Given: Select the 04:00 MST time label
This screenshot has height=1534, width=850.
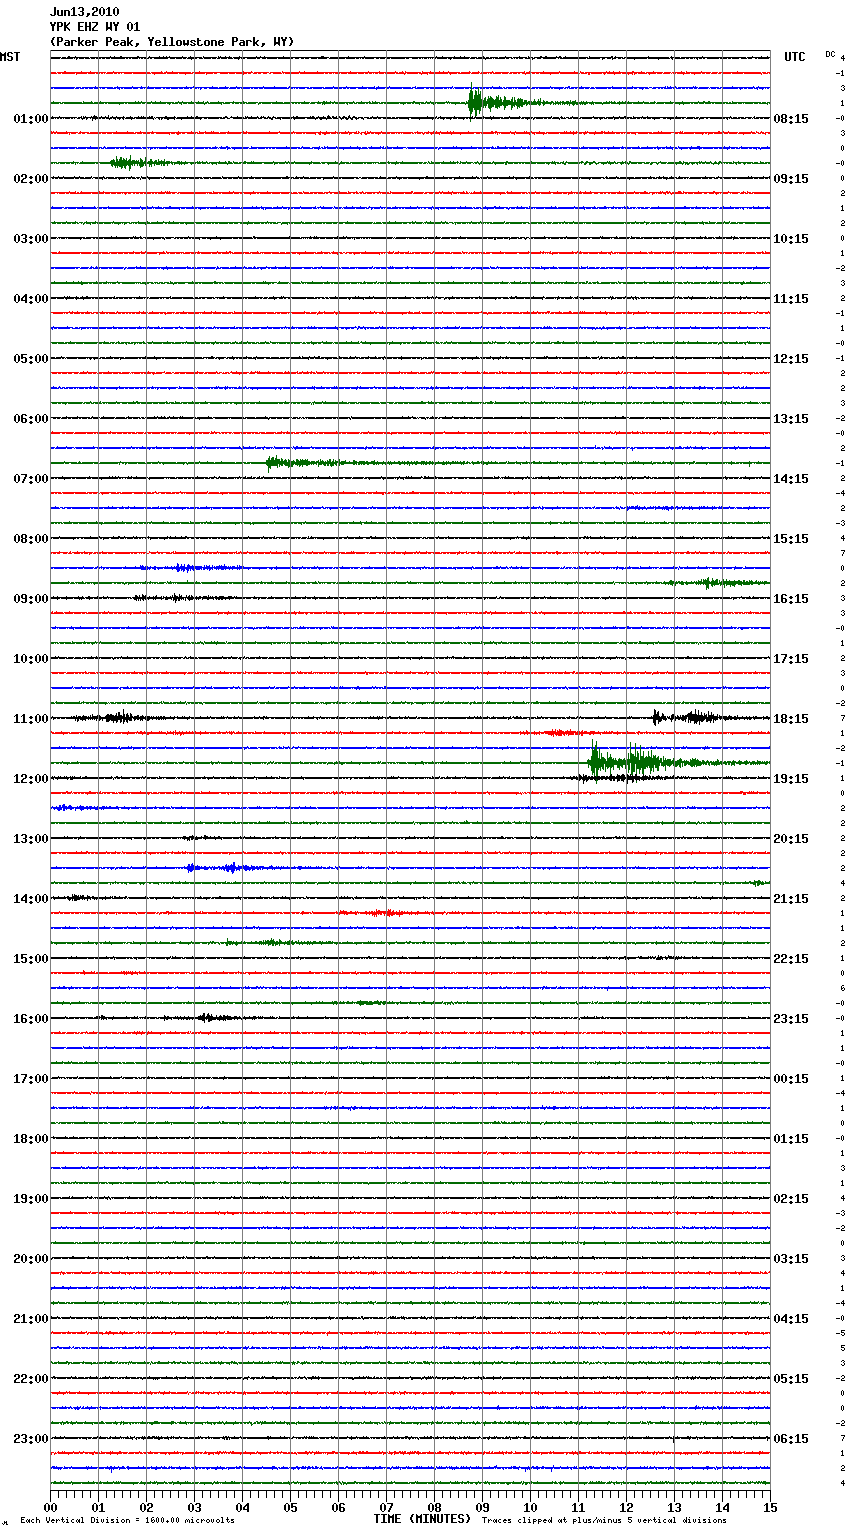Looking at the screenshot, I should tap(30, 299).
